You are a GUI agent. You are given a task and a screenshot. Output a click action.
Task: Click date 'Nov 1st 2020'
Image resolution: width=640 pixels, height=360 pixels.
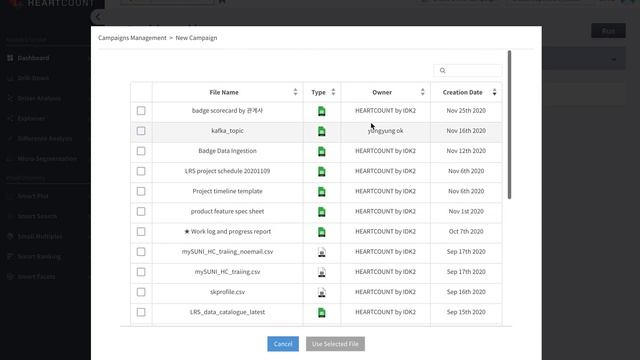point(466,211)
